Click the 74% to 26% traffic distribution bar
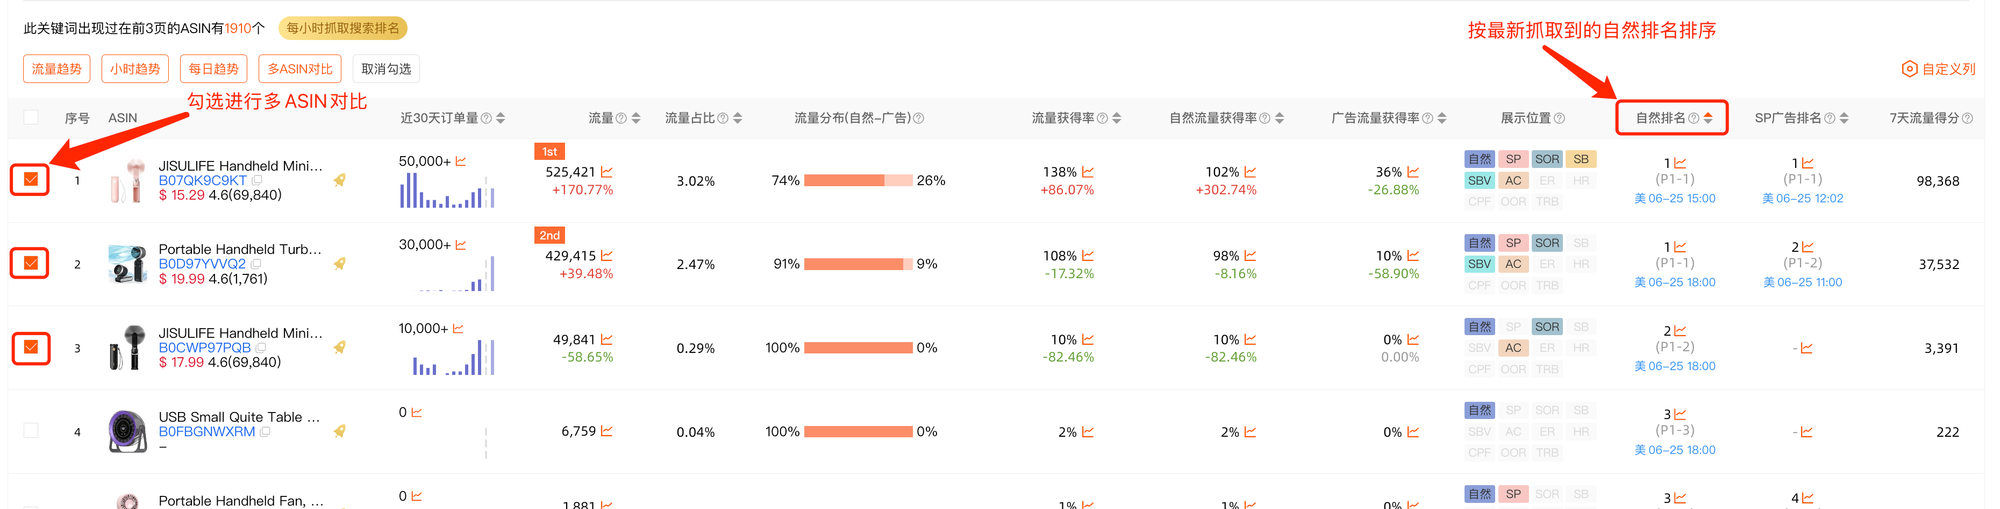Viewport: 2000px width, 509px height. pyautogui.click(x=858, y=181)
